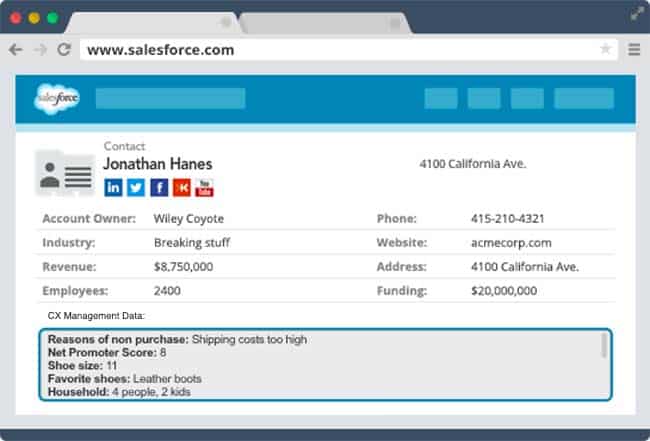The height and width of the screenshot is (441, 650).
Task: Close the second browser tab
Action: 395,23
